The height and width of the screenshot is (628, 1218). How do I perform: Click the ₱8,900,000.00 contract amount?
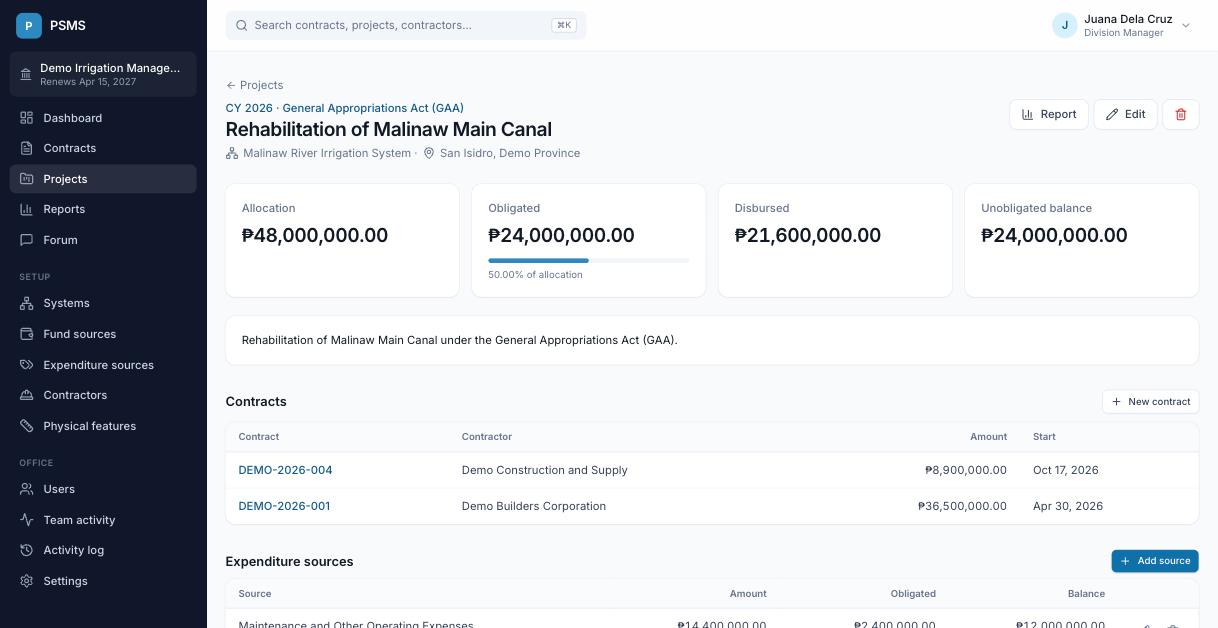click(966, 470)
